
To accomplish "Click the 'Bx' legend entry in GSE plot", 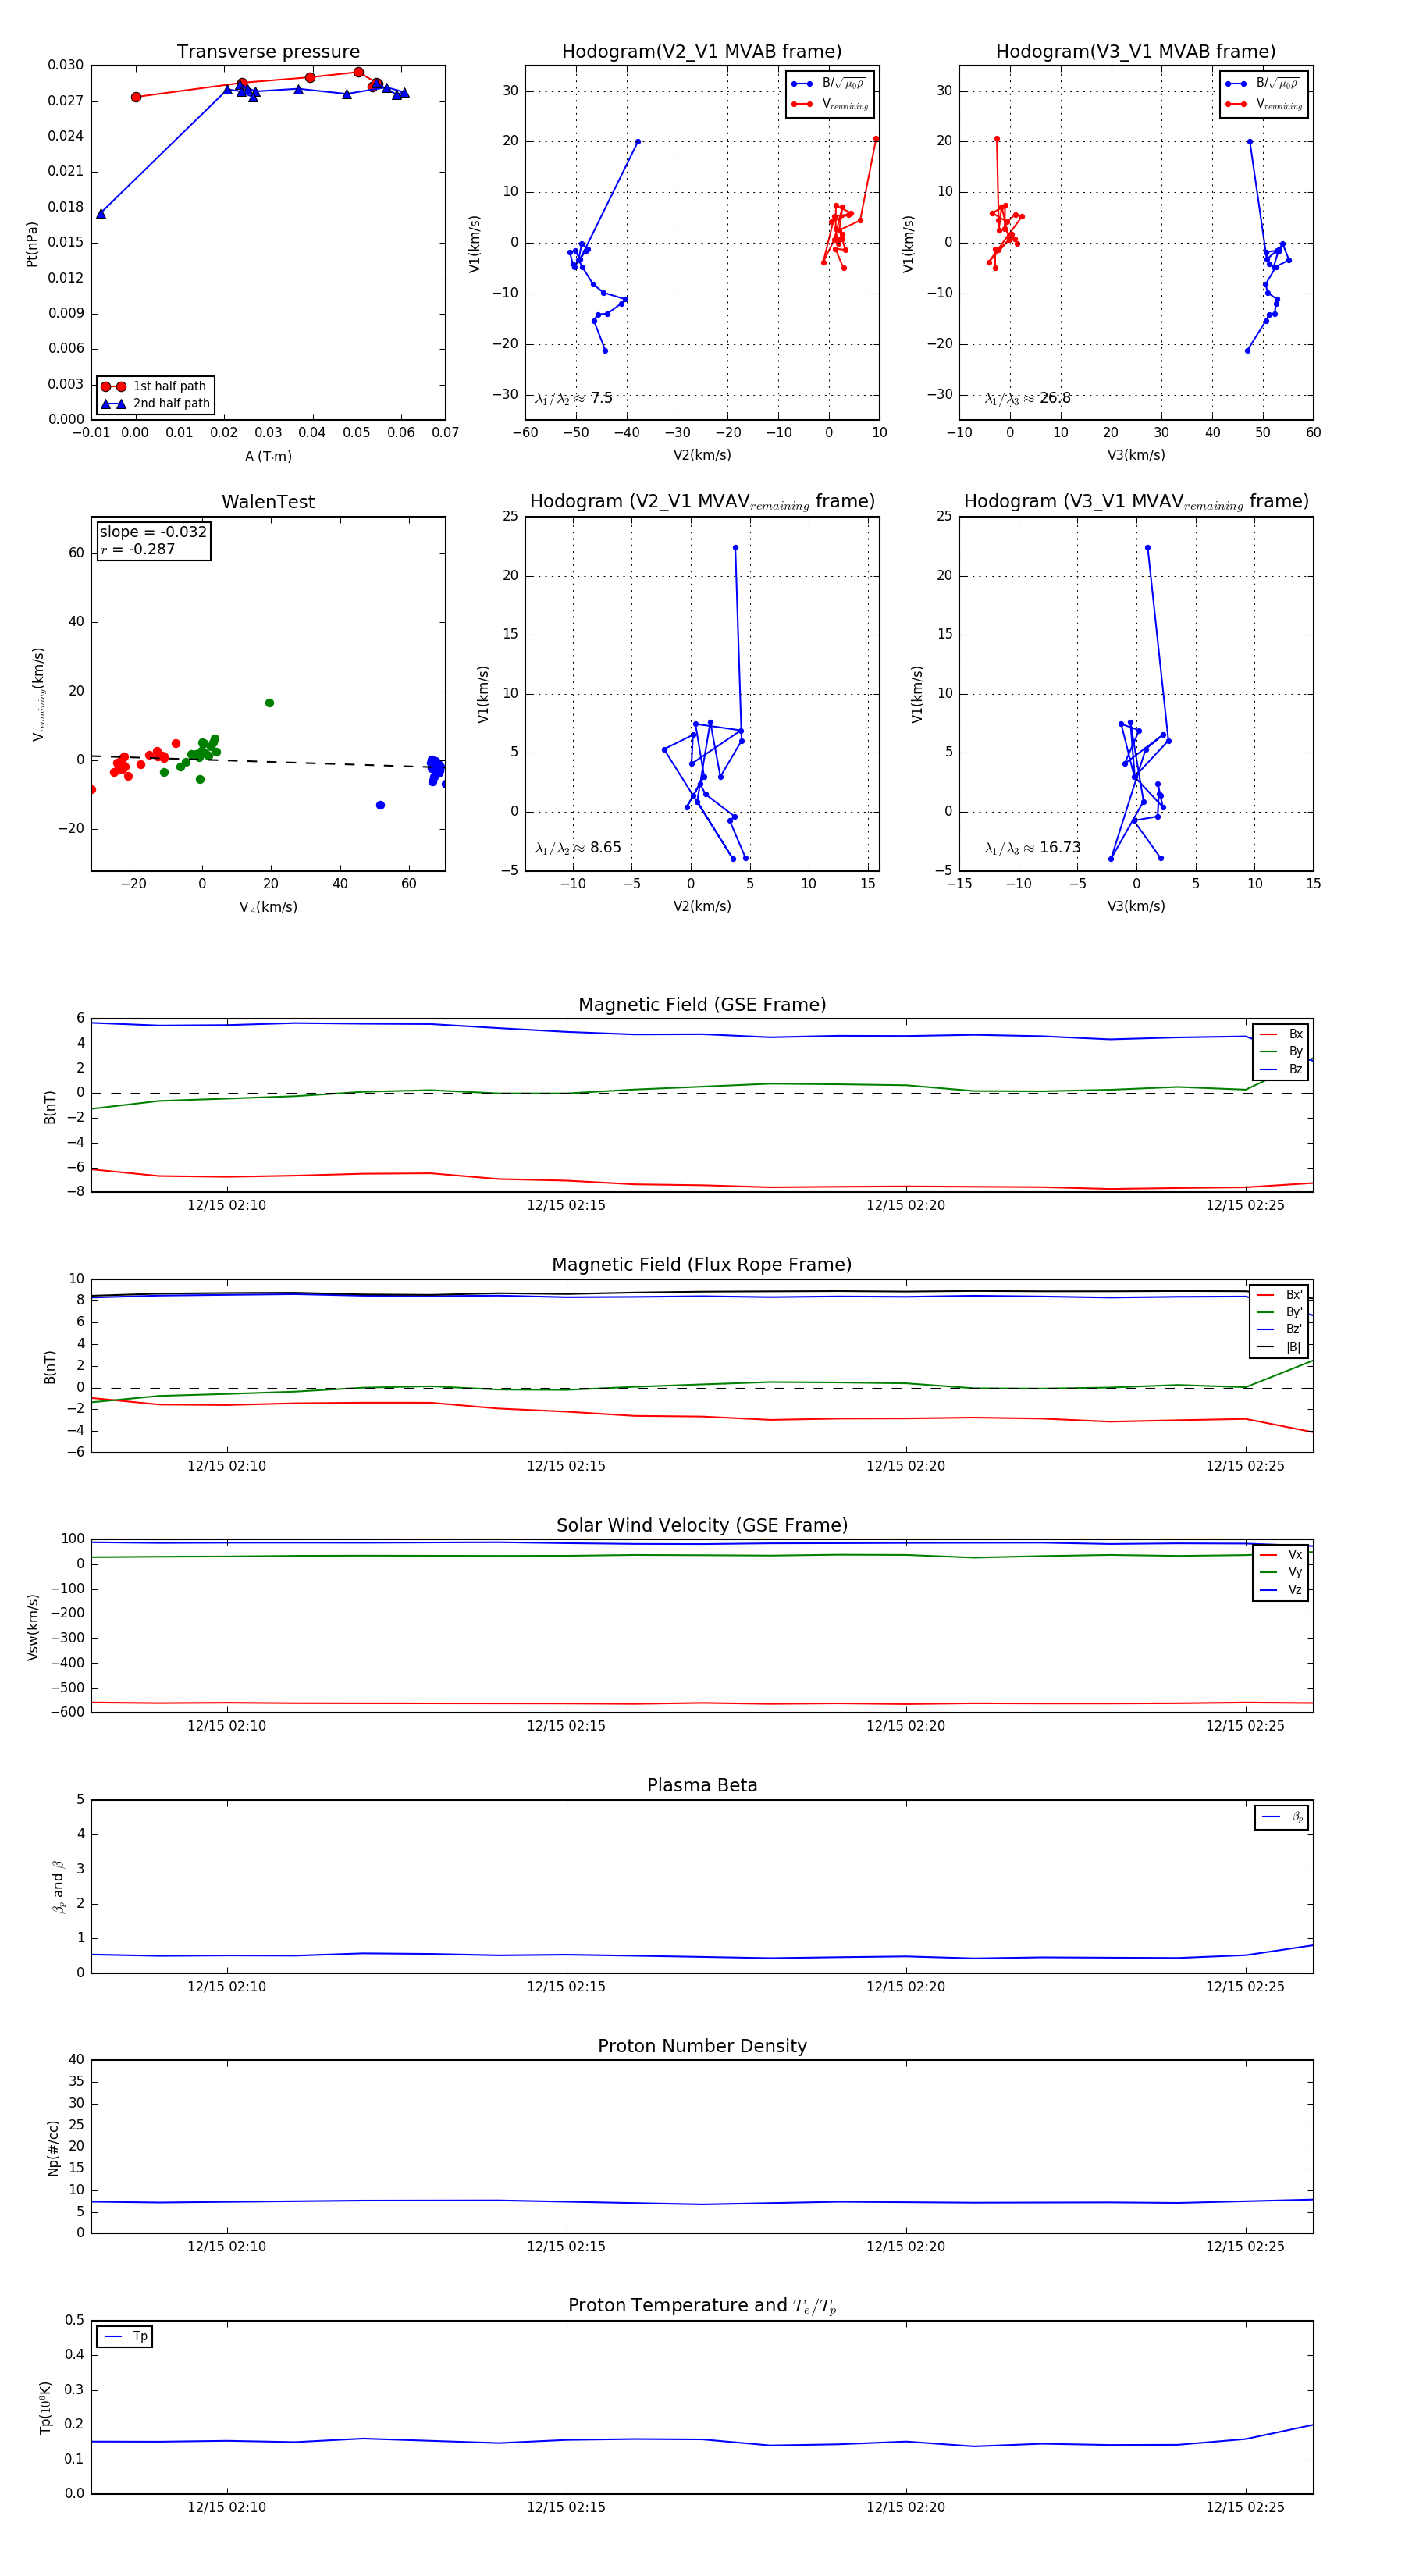I will pyautogui.click(x=1282, y=1034).
